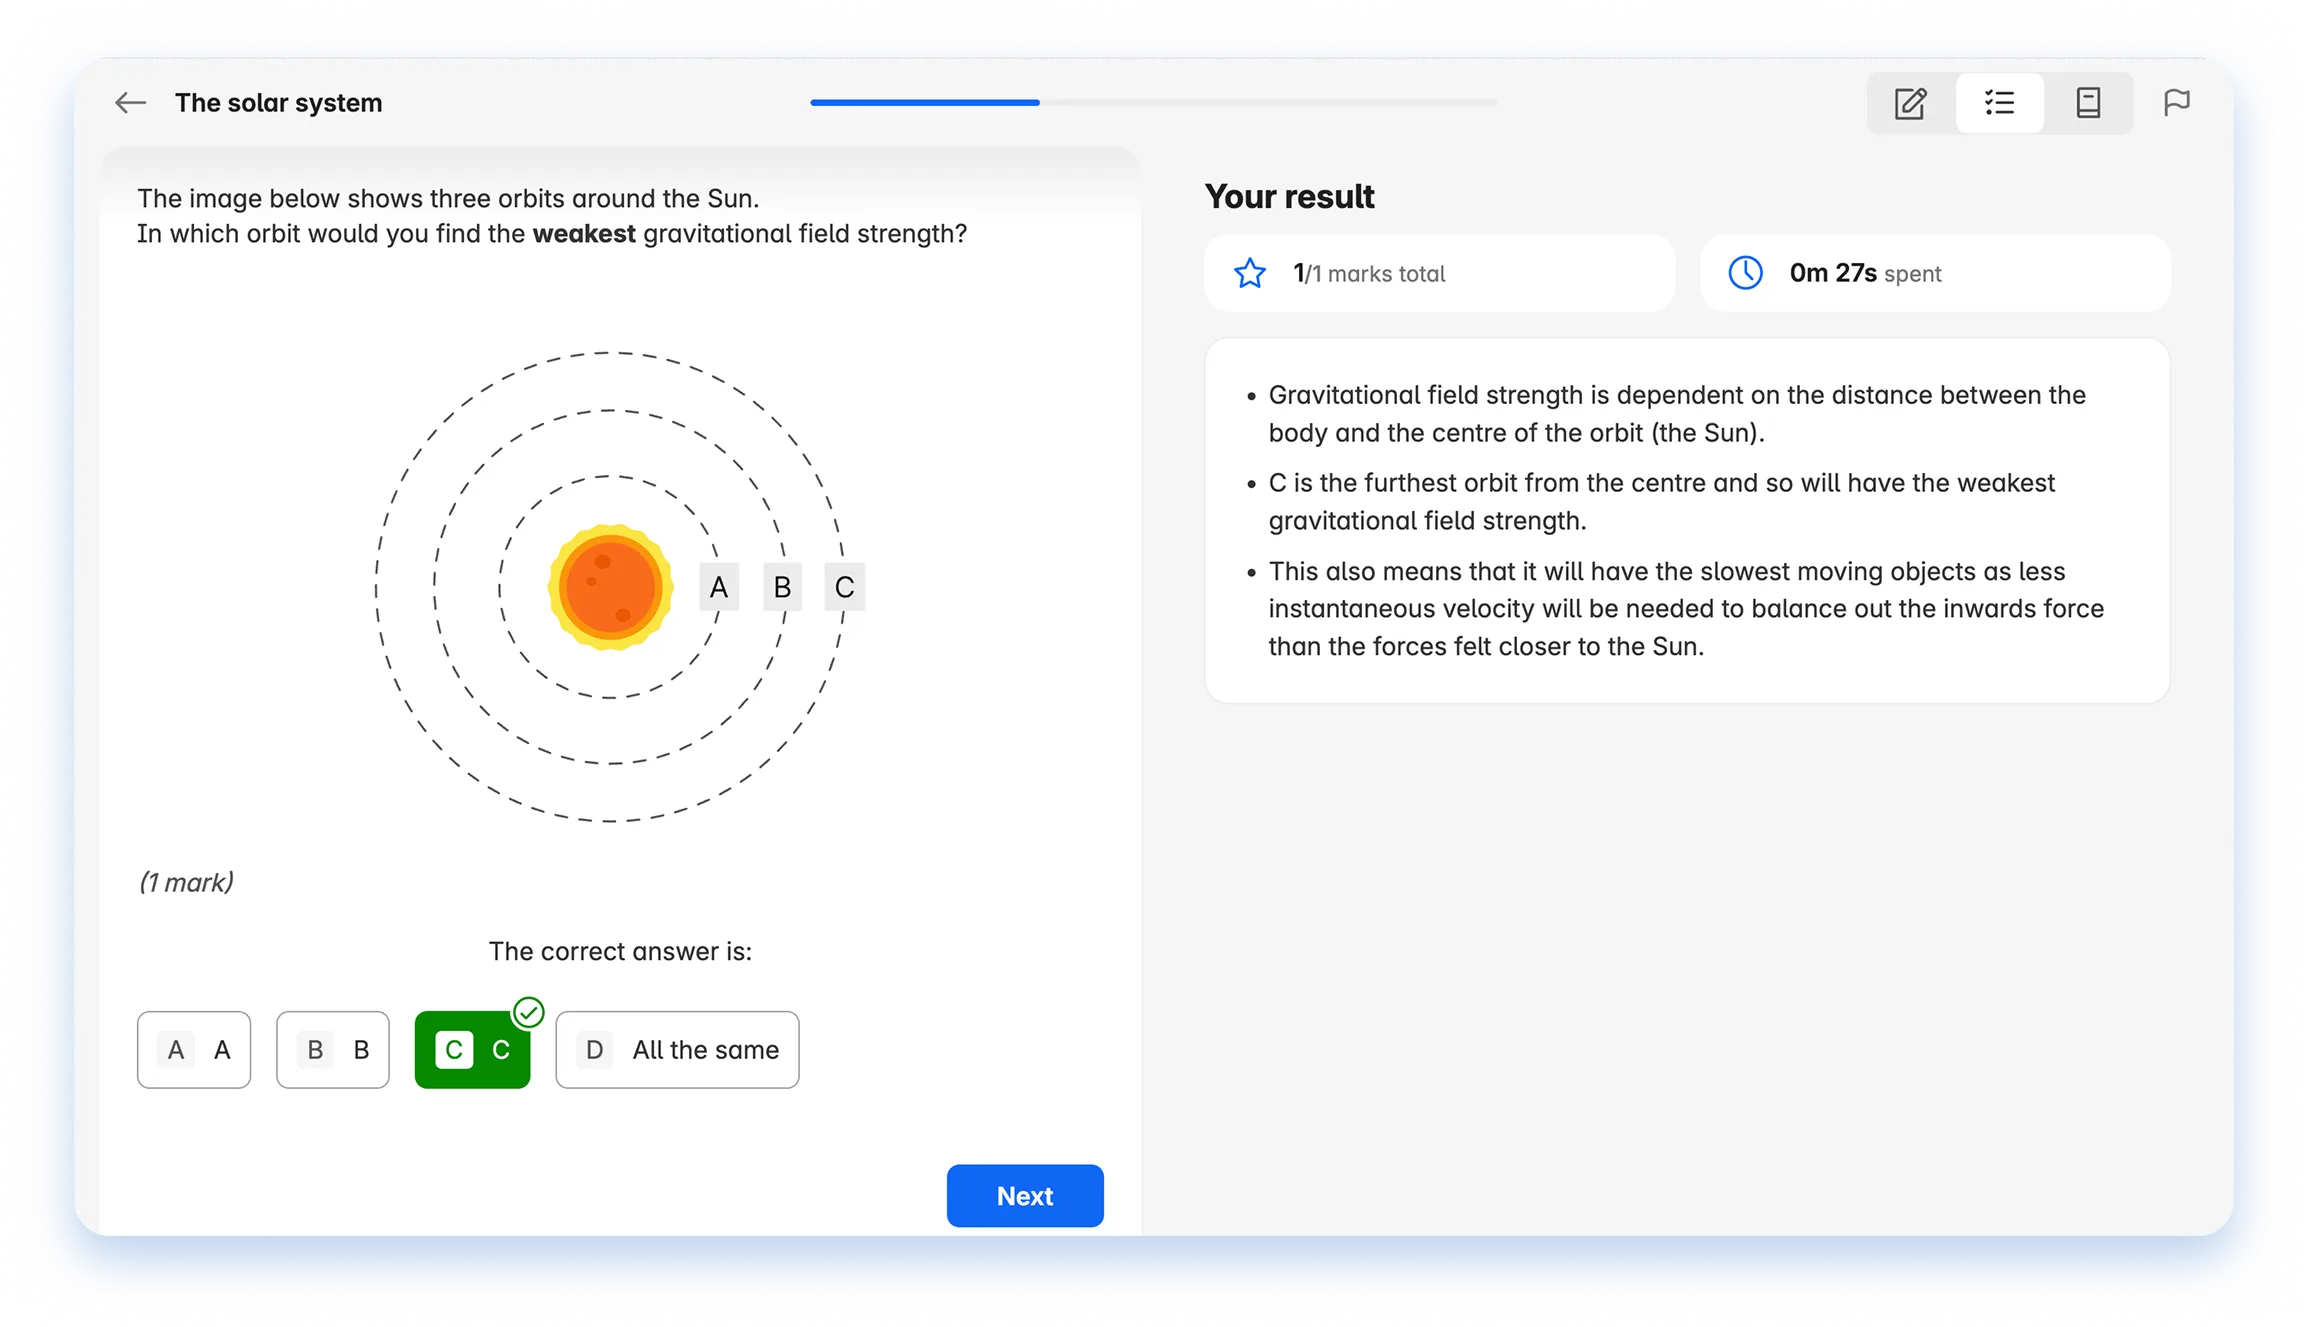Click 'The solar system' title
The image size is (2309, 1327).
click(279, 103)
